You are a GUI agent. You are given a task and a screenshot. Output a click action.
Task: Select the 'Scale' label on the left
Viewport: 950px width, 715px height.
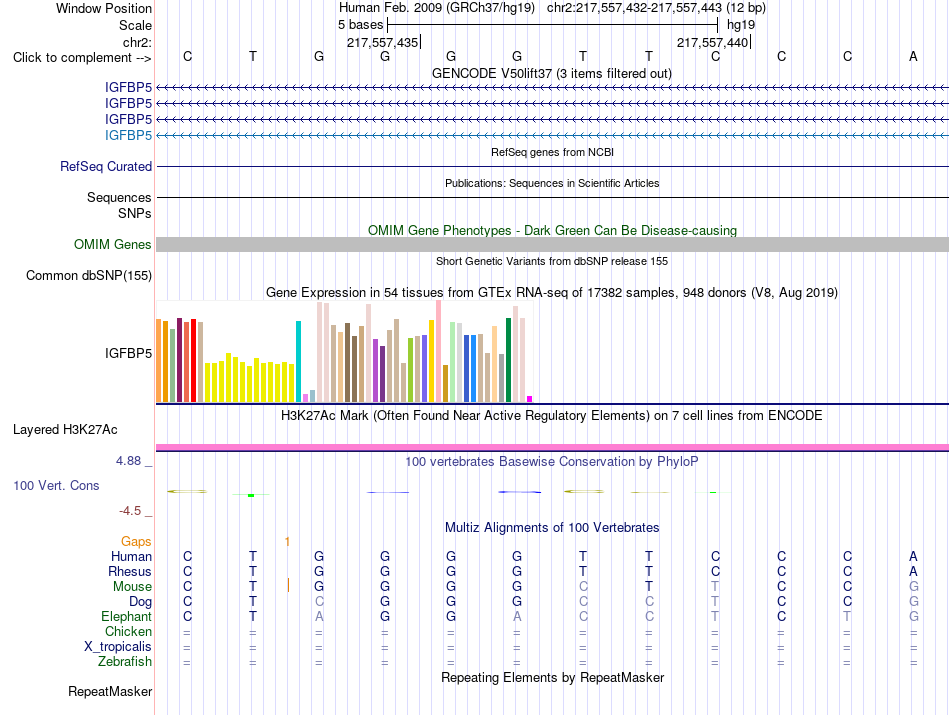[x=135, y=25]
